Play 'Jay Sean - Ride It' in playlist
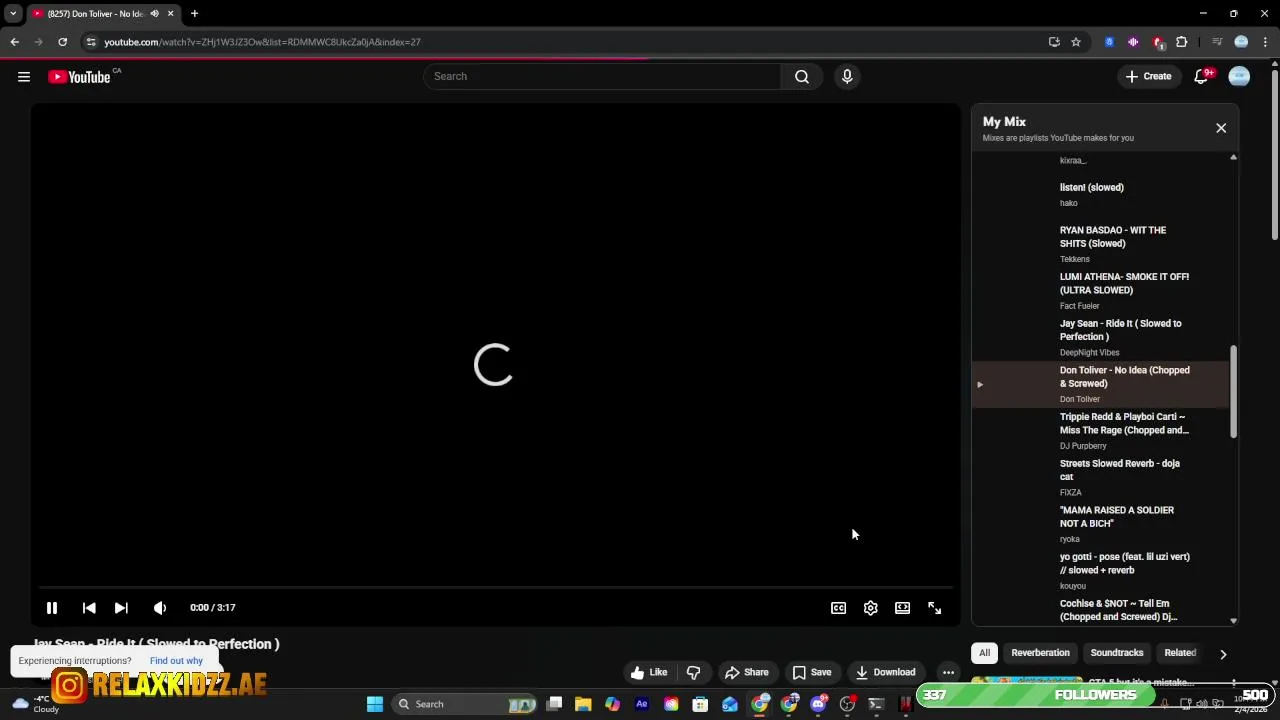The height and width of the screenshot is (720, 1280). point(1100,338)
